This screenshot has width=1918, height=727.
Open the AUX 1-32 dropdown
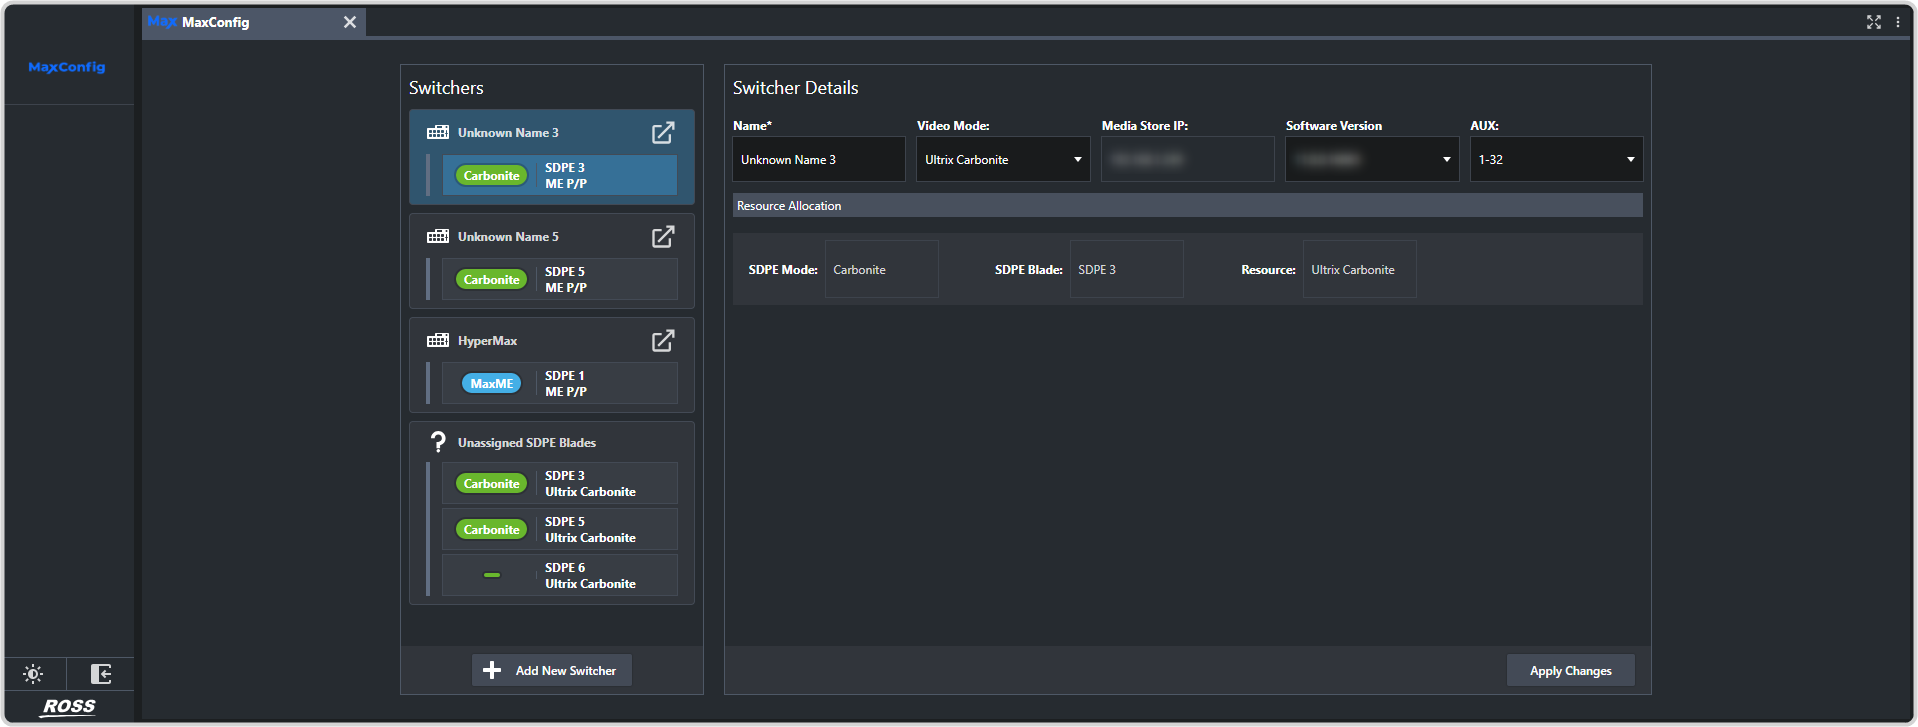click(1556, 159)
